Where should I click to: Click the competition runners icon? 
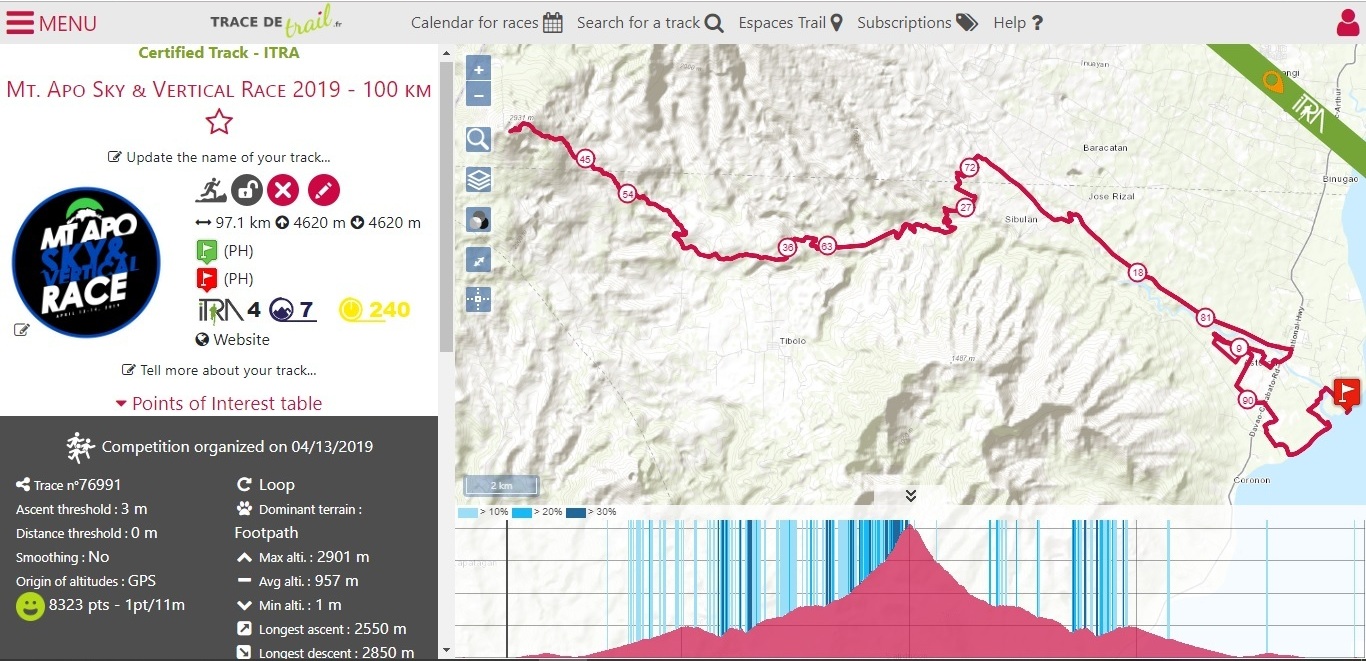point(80,447)
